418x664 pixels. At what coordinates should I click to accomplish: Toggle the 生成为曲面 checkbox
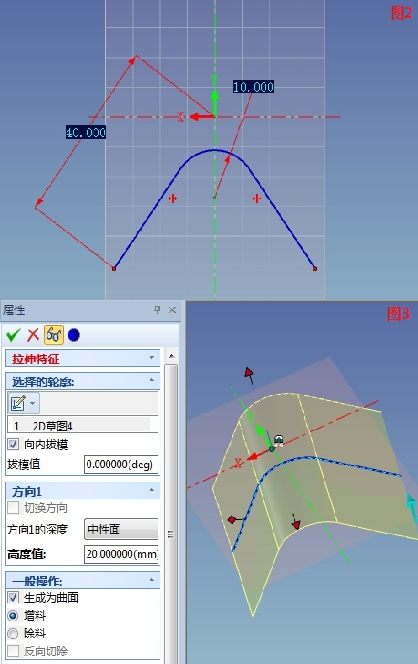point(13,598)
